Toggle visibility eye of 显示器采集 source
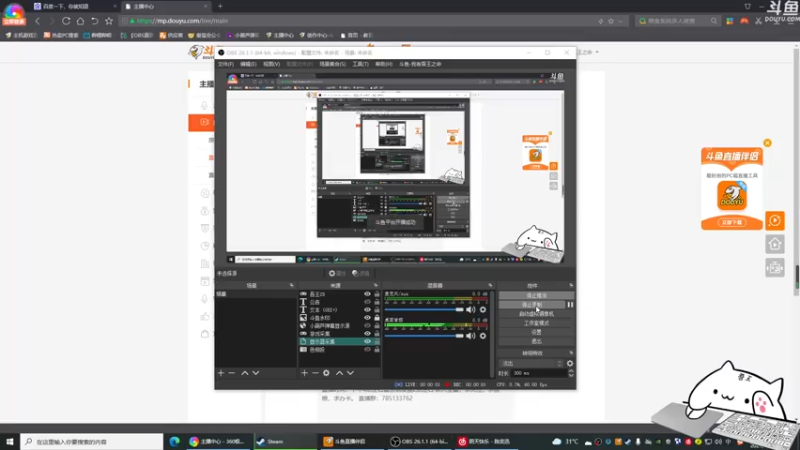The height and width of the screenshot is (450, 800). (367, 341)
